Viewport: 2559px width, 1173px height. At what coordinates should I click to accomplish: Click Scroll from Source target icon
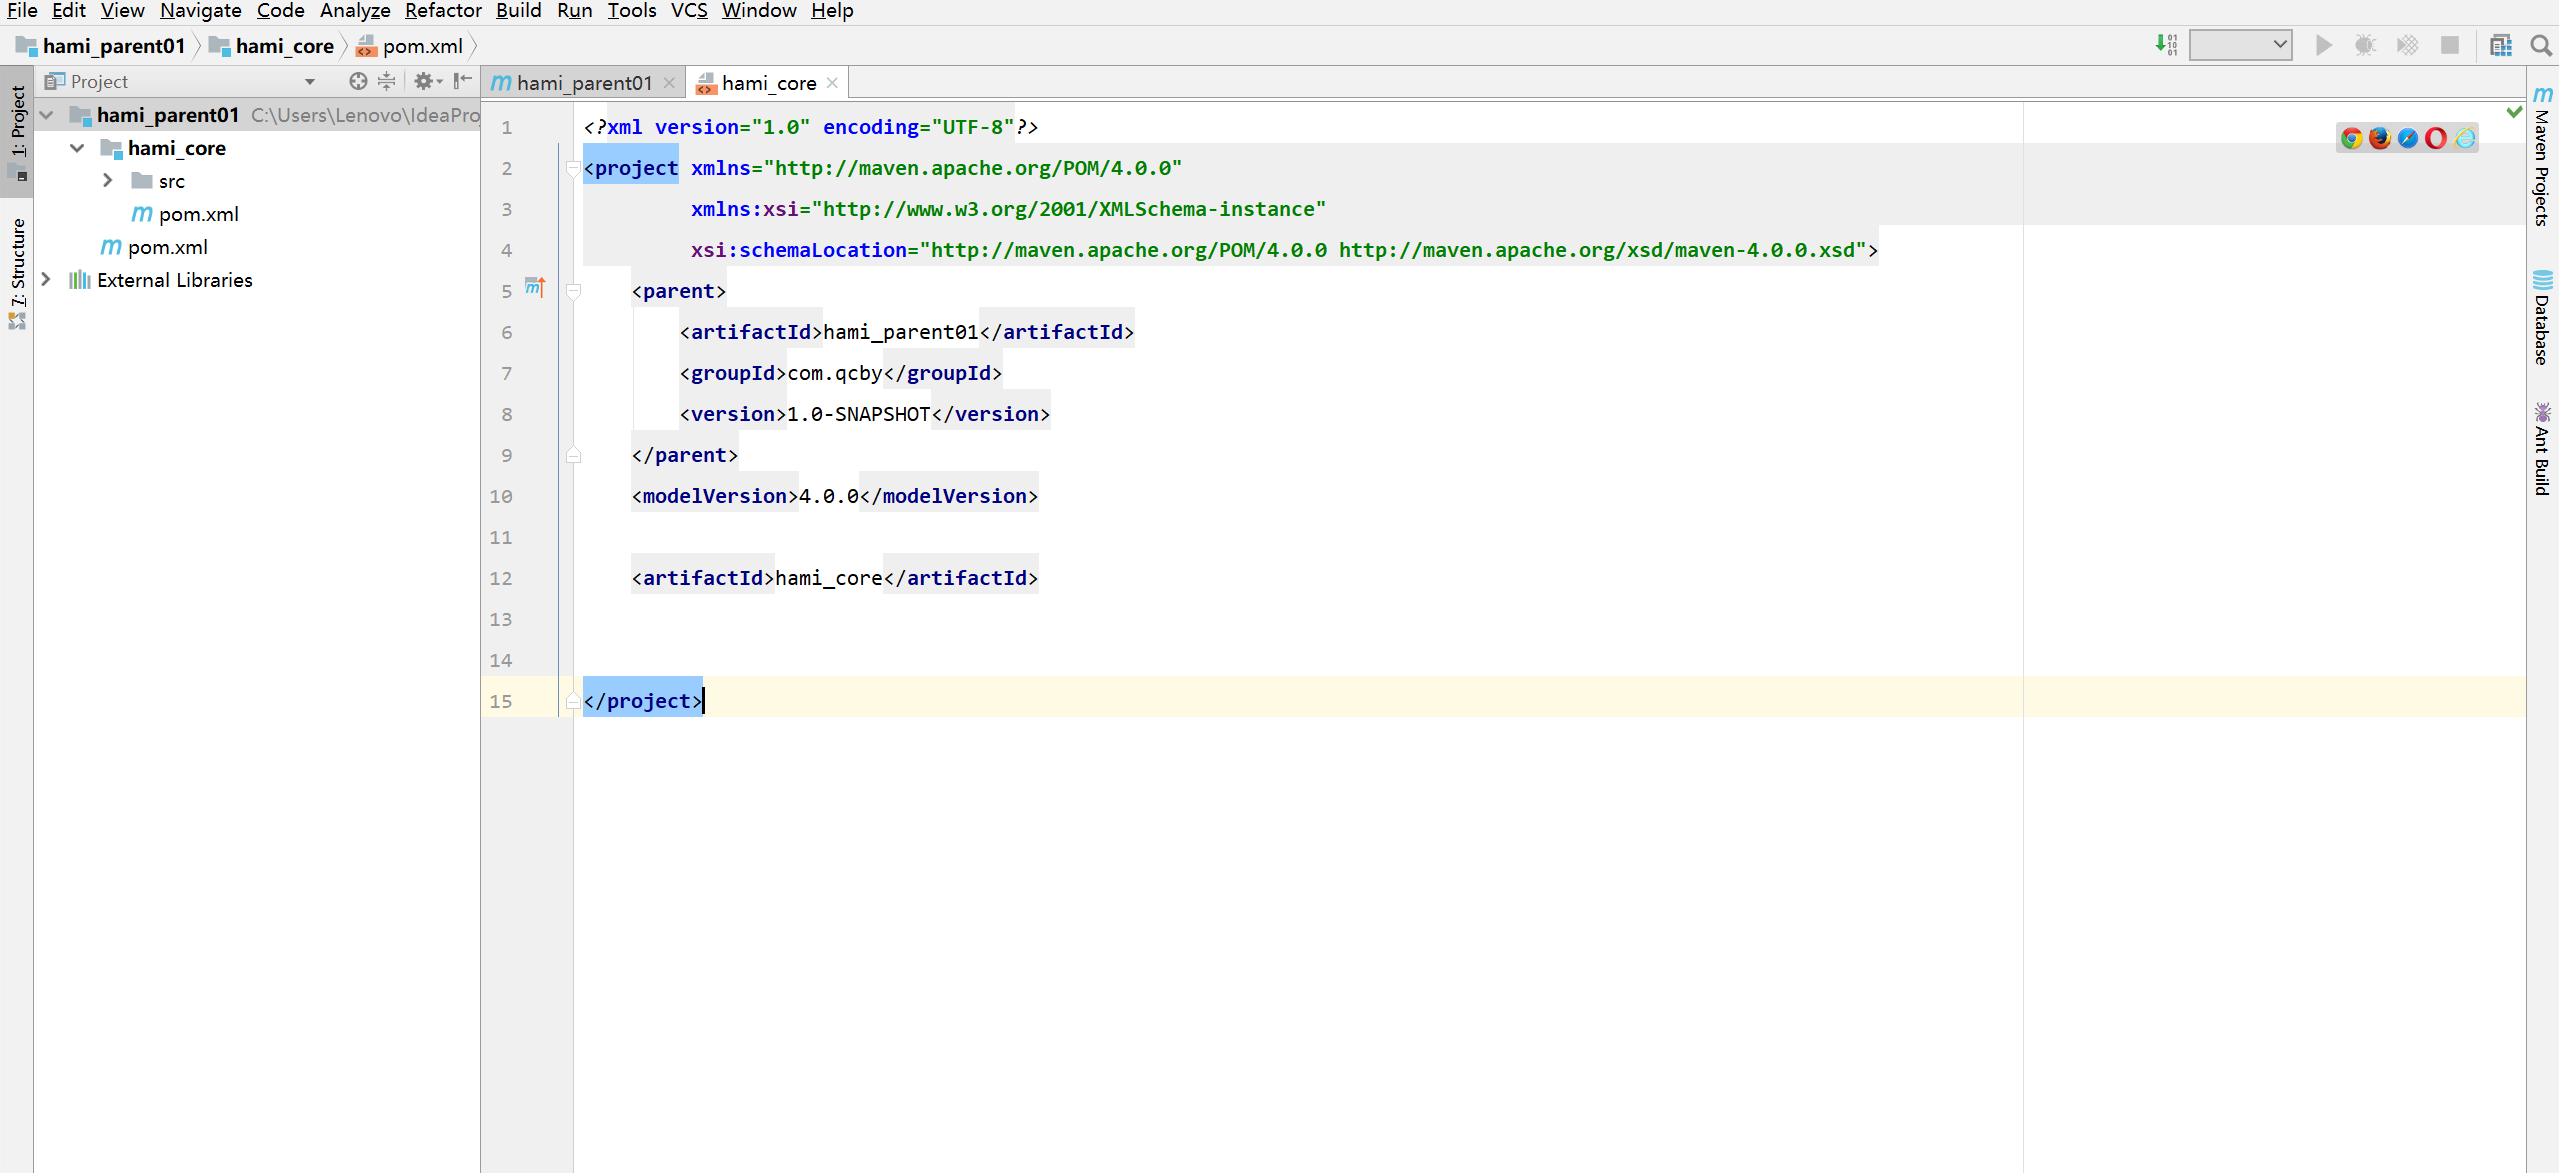[357, 81]
